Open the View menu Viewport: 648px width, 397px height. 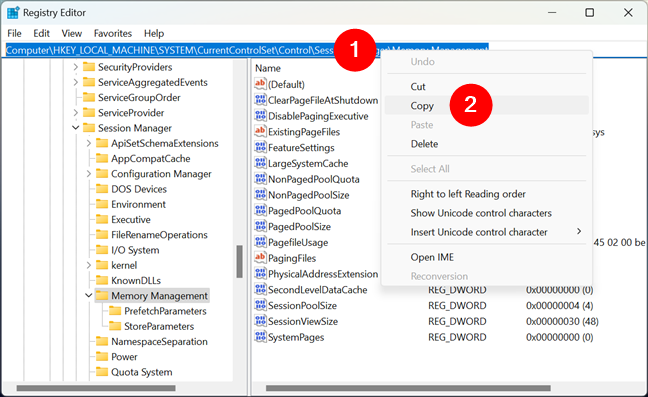pyautogui.click(x=71, y=33)
